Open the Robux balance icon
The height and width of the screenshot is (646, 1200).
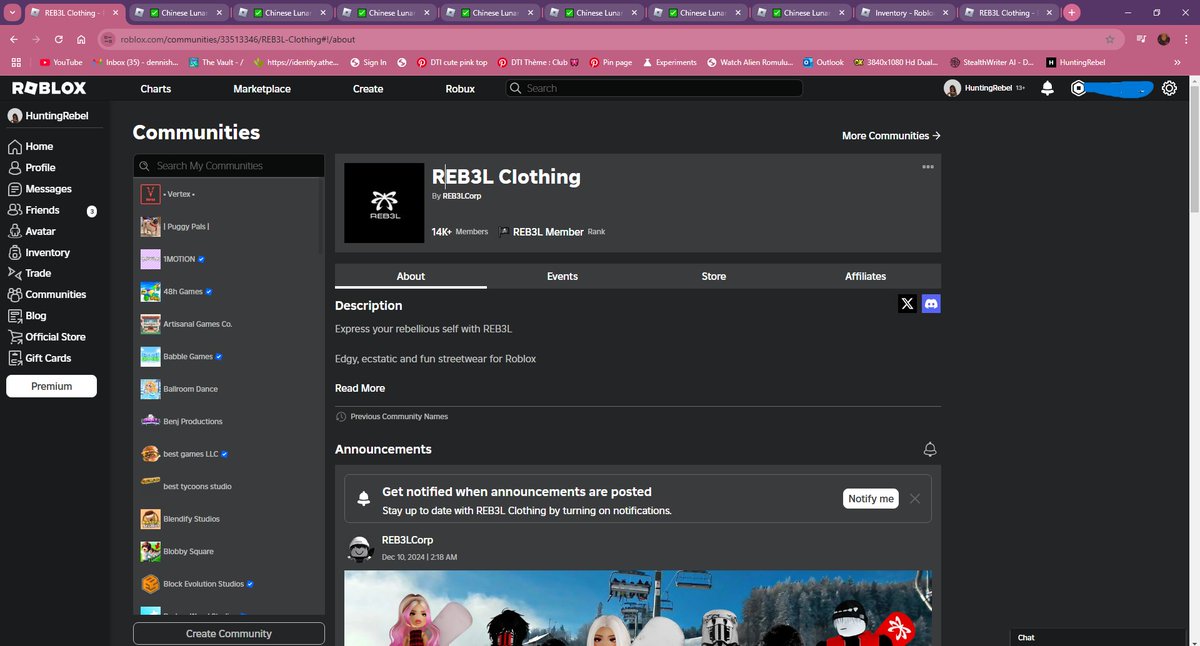pos(1078,88)
